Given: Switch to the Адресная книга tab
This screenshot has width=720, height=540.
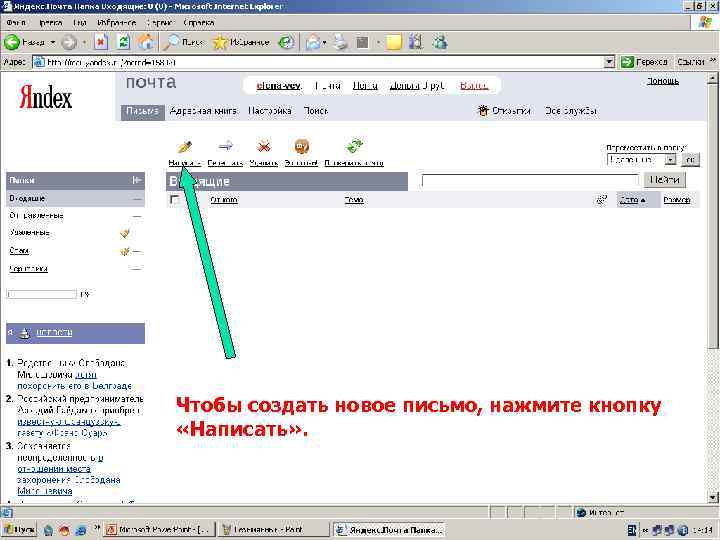Looking at the screenshot, I should coord(203,111).
